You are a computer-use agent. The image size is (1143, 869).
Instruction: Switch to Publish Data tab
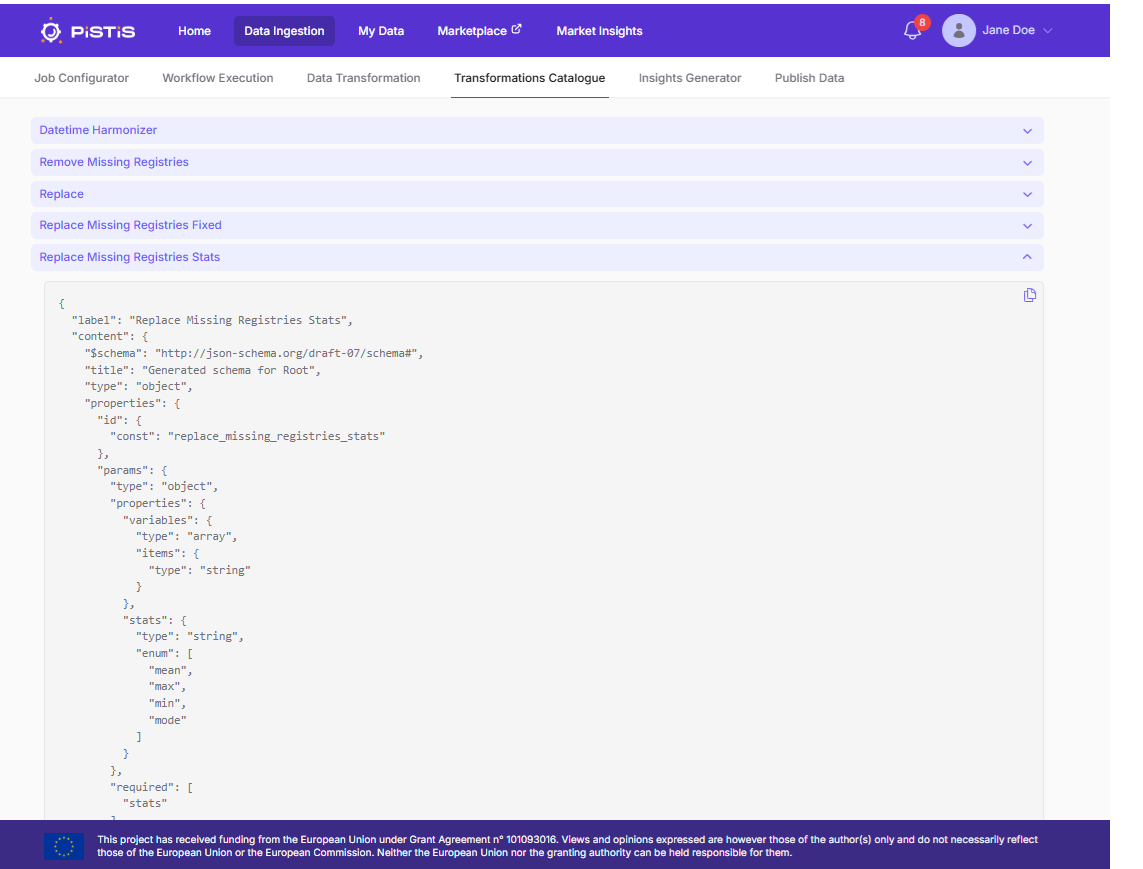pyautogui.click(x=809, y=78)
